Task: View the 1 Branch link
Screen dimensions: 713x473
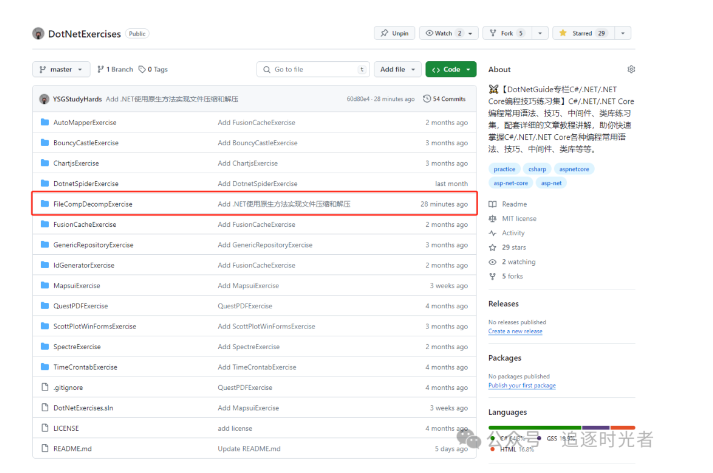Action: point(115,70)
